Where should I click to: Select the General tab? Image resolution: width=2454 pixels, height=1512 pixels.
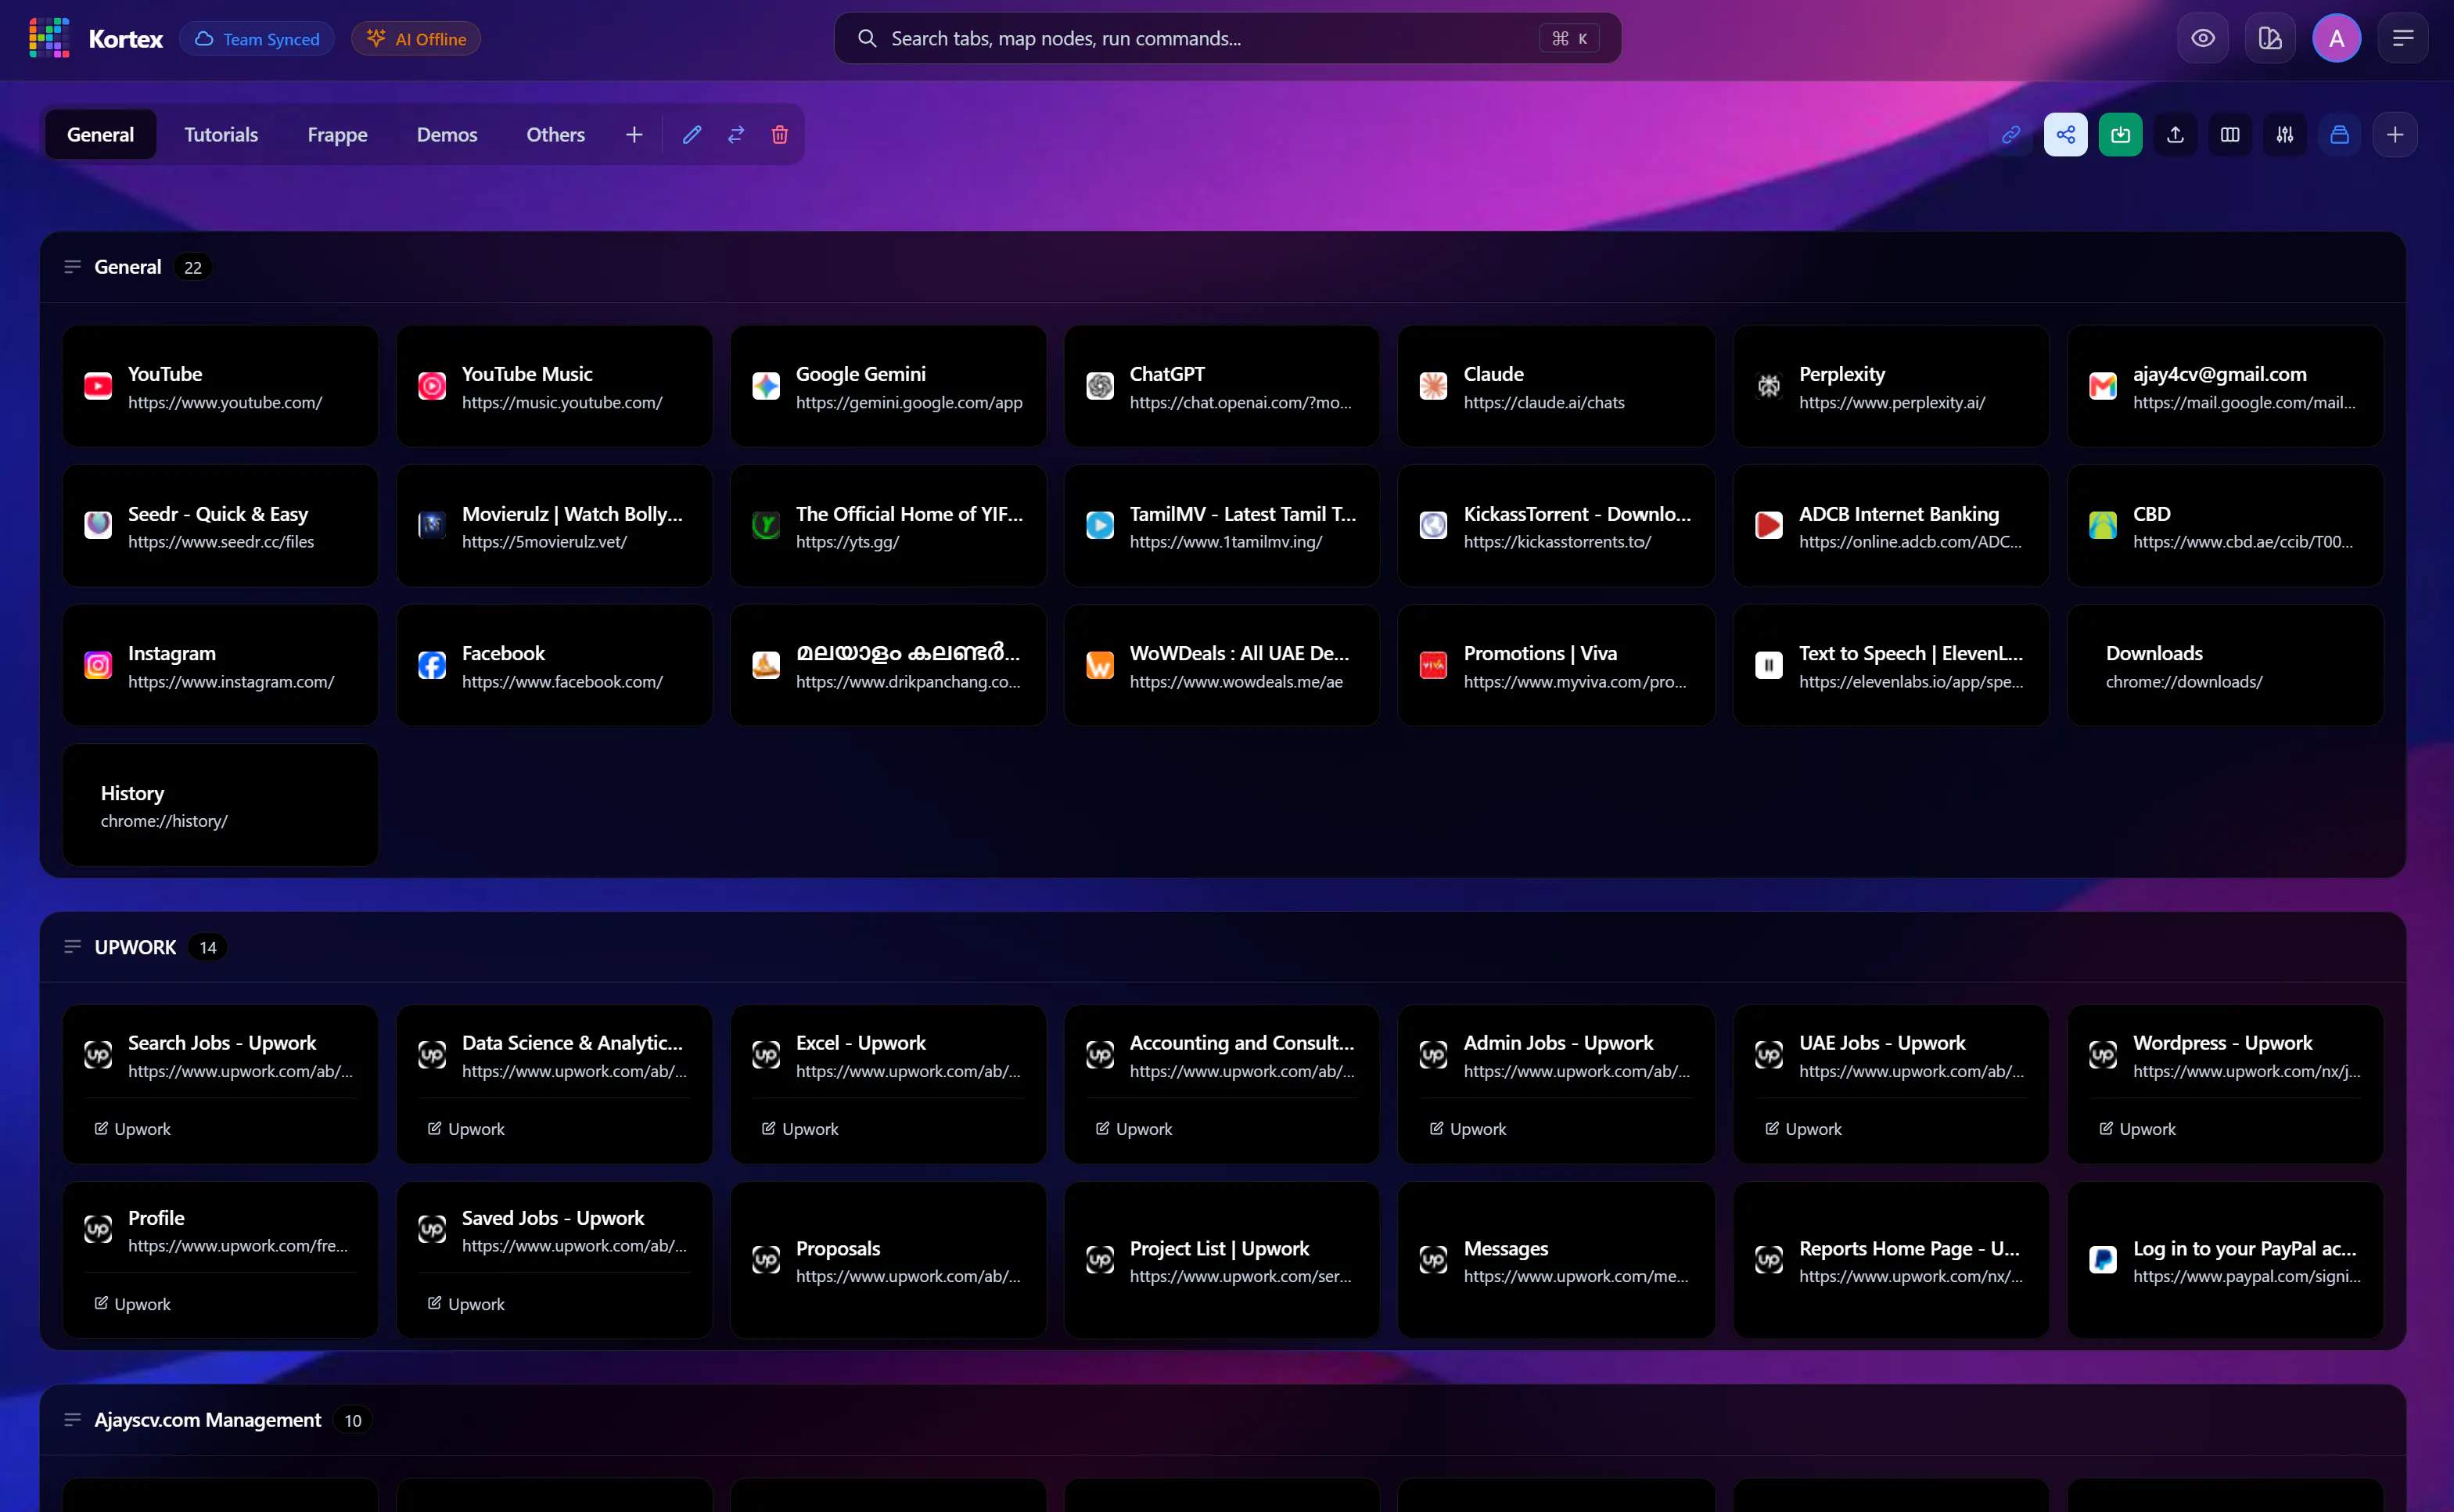click(x=100, y=134)
